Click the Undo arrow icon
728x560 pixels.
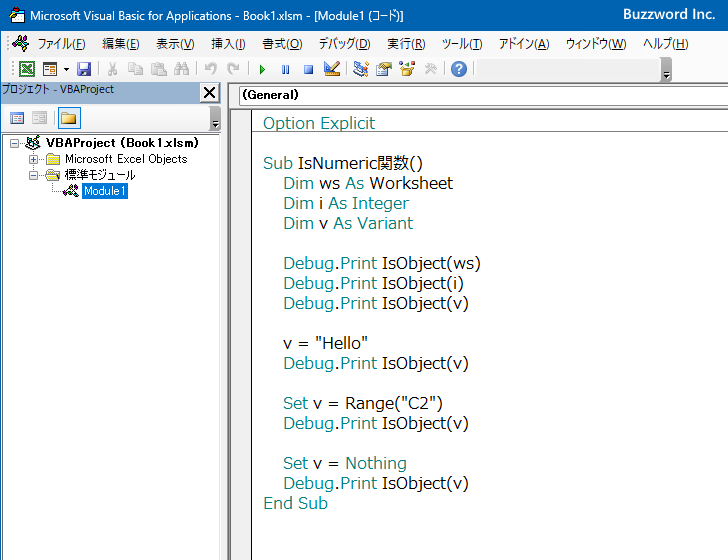coord(210,69)
